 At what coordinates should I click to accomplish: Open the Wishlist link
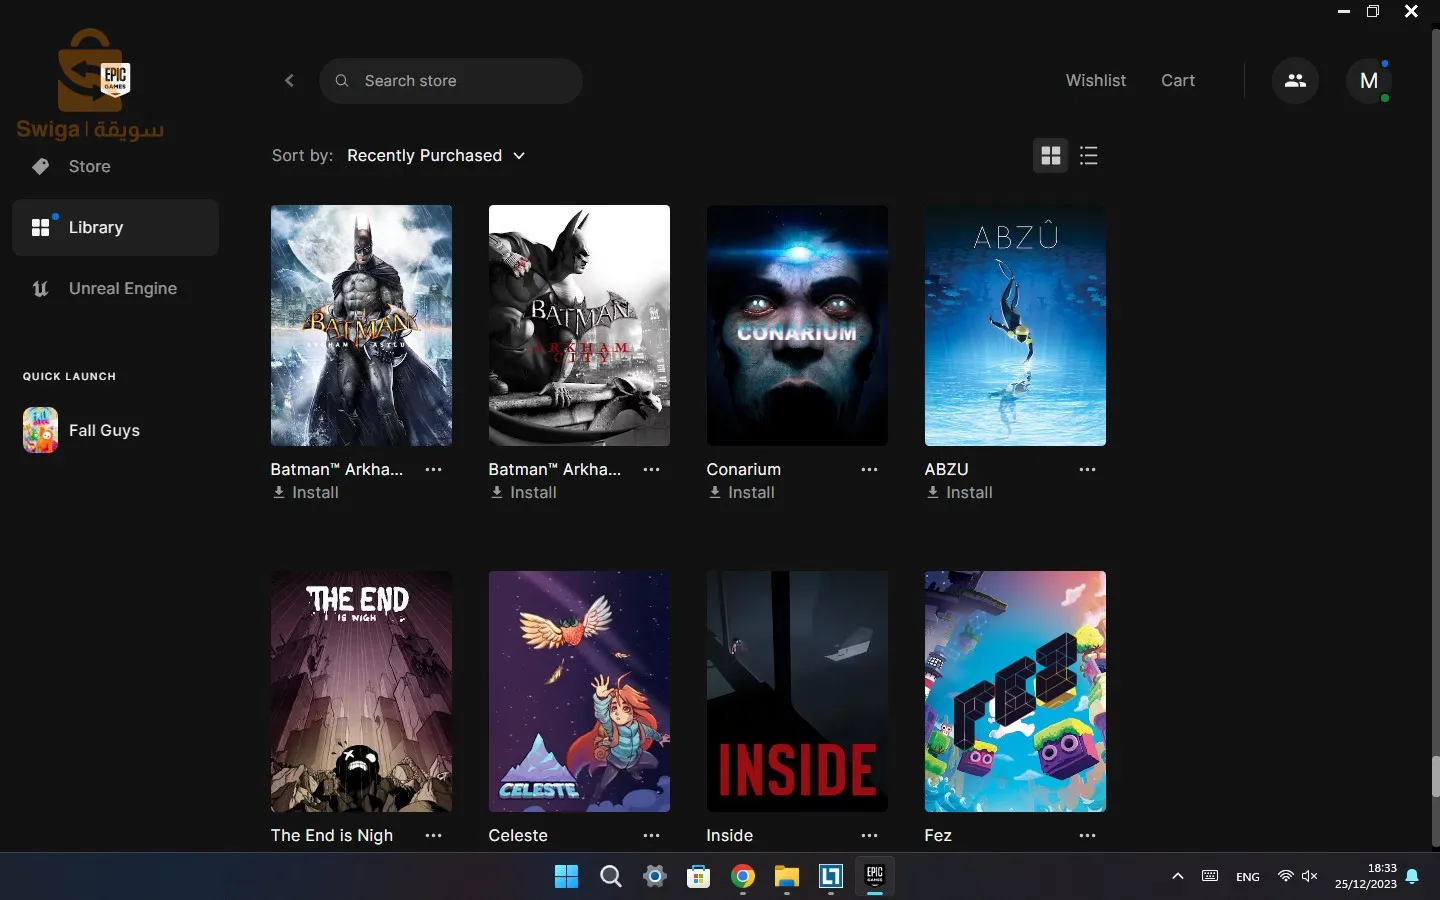[x=1095, y=81]
